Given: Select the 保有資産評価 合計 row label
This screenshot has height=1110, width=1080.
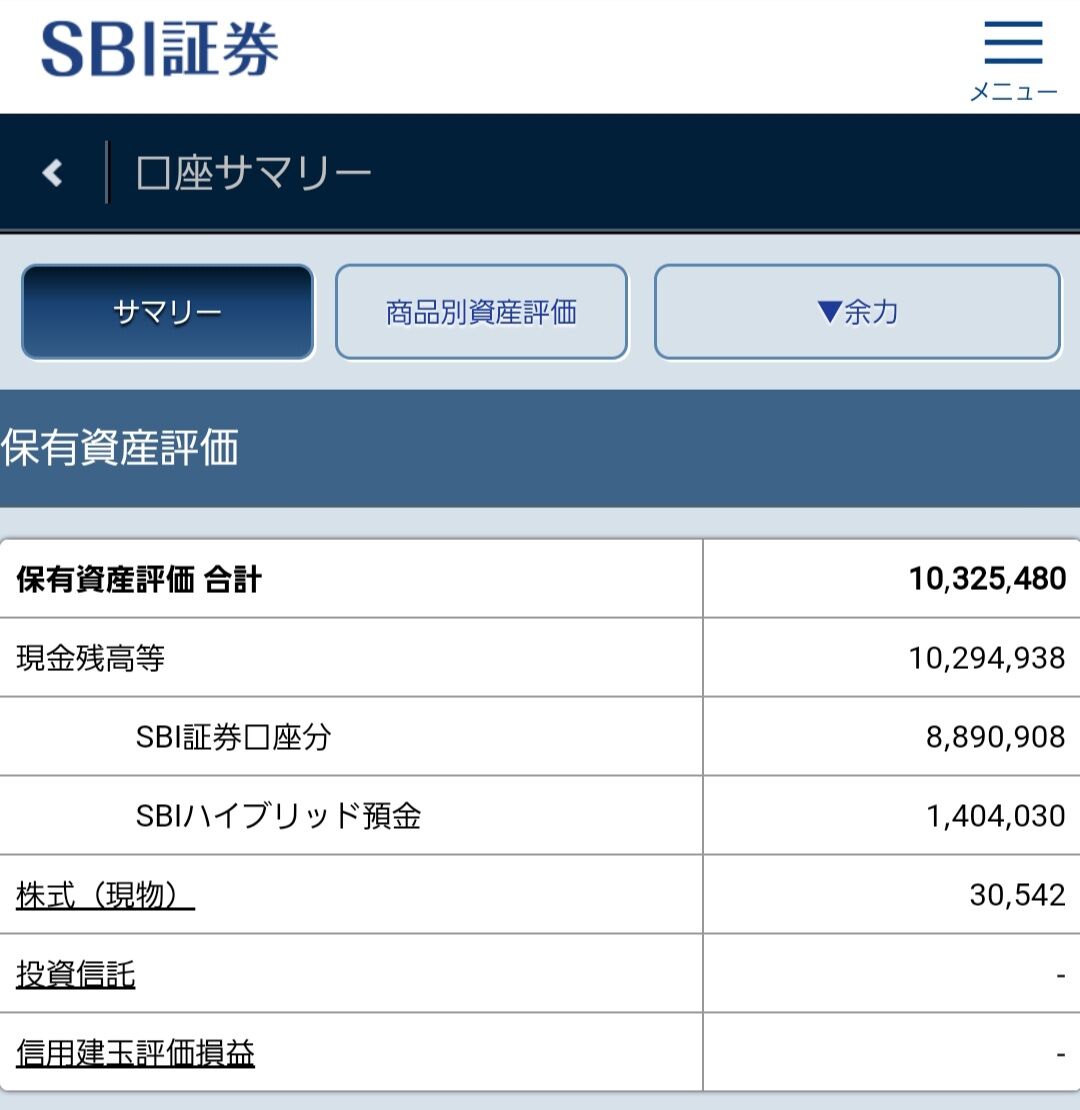Looking at the screenshot, I should (139, 579).
